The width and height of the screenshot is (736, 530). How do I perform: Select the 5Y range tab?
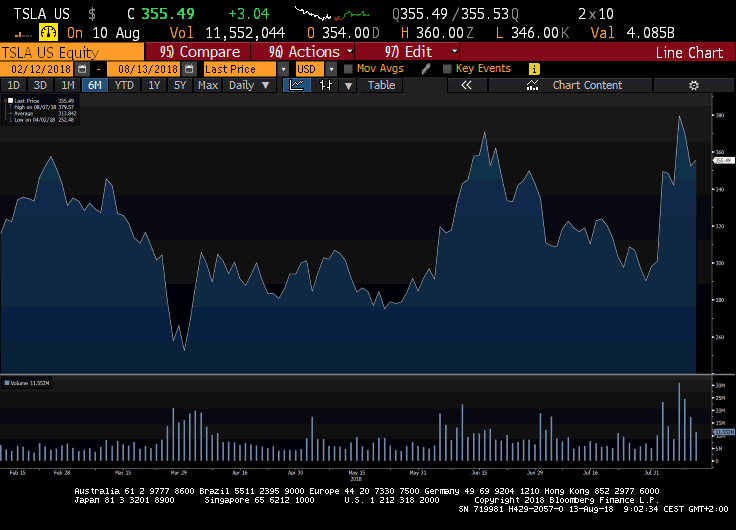click(x=180, y=85)
